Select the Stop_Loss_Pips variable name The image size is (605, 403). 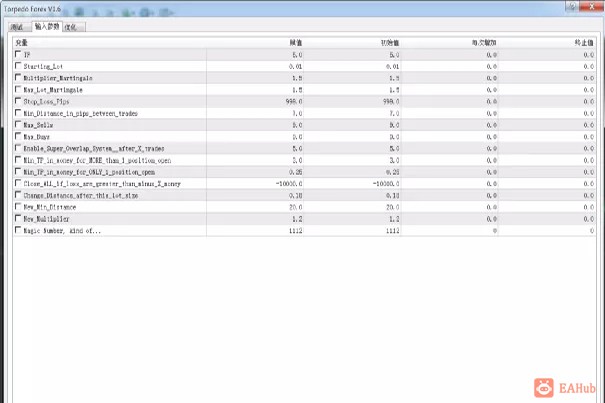[46, 102]
